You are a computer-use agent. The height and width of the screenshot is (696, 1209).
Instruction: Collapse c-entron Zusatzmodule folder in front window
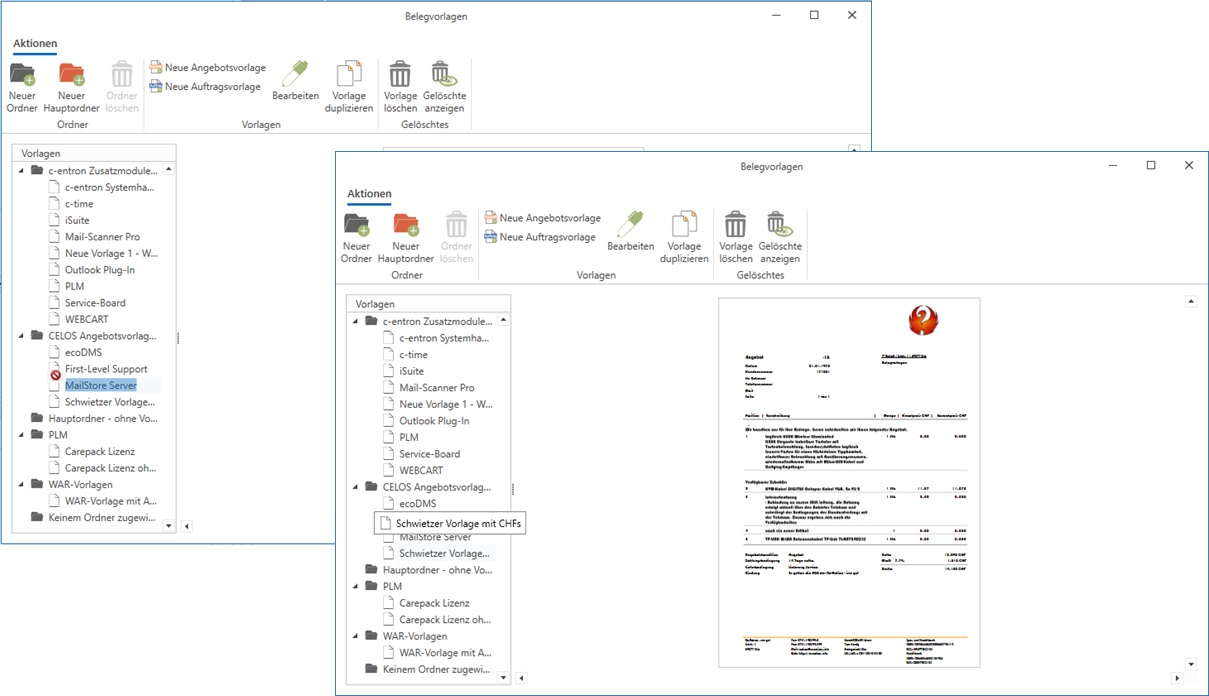click(x=355, y=321)
